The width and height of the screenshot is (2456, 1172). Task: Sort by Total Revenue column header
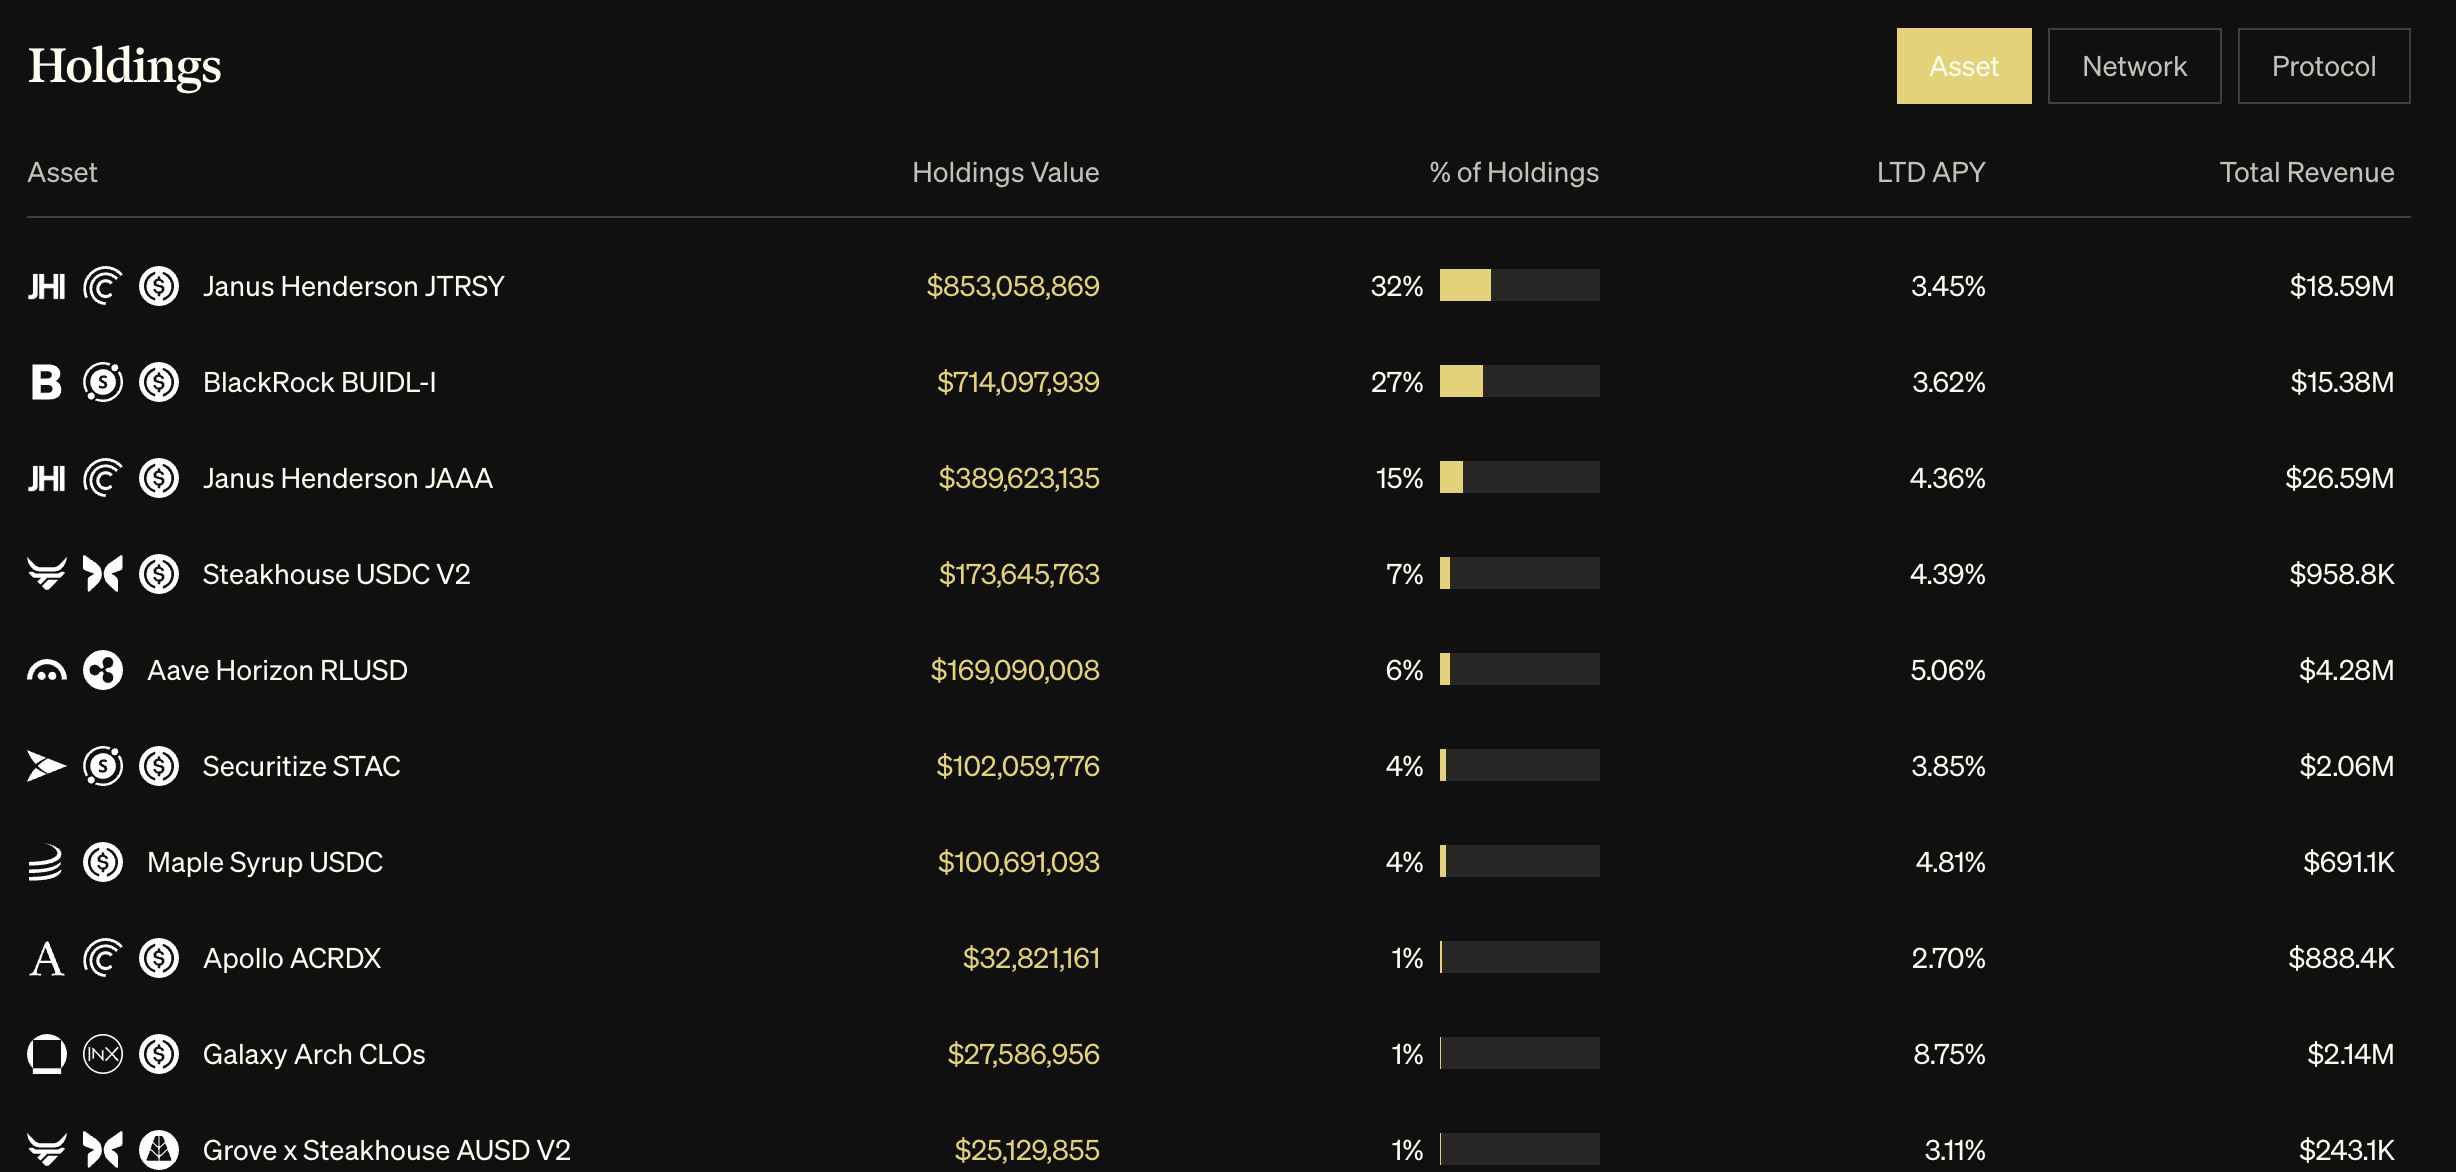tap(2306, 172)
